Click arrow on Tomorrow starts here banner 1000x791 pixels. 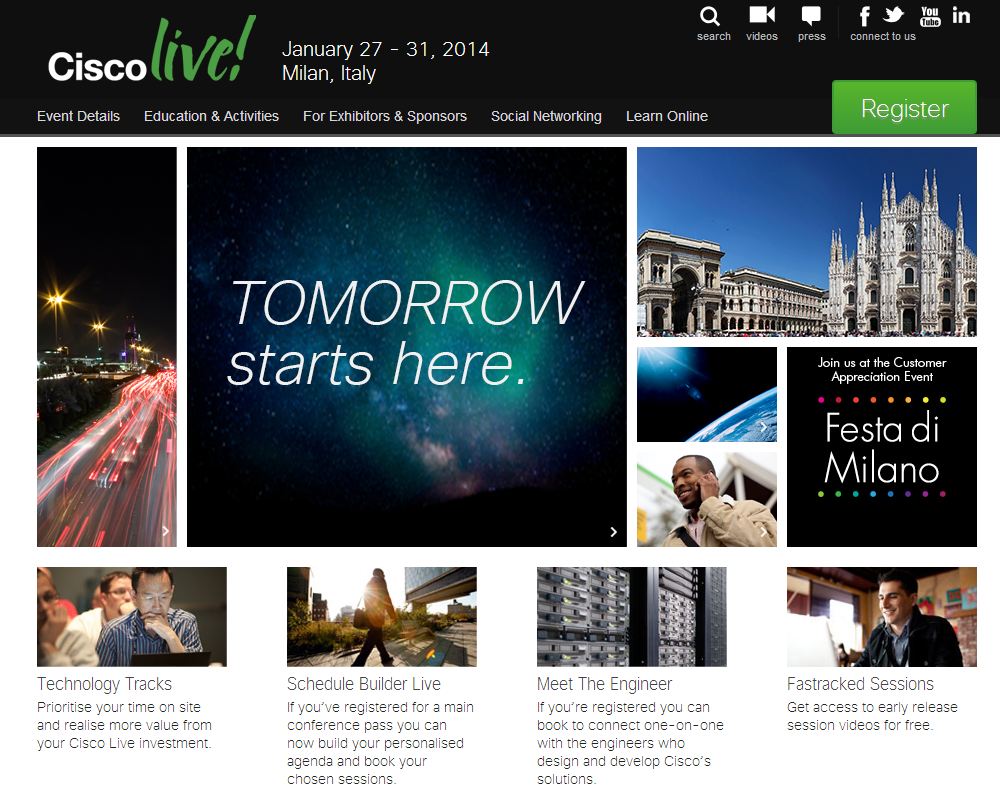[614, 532]
